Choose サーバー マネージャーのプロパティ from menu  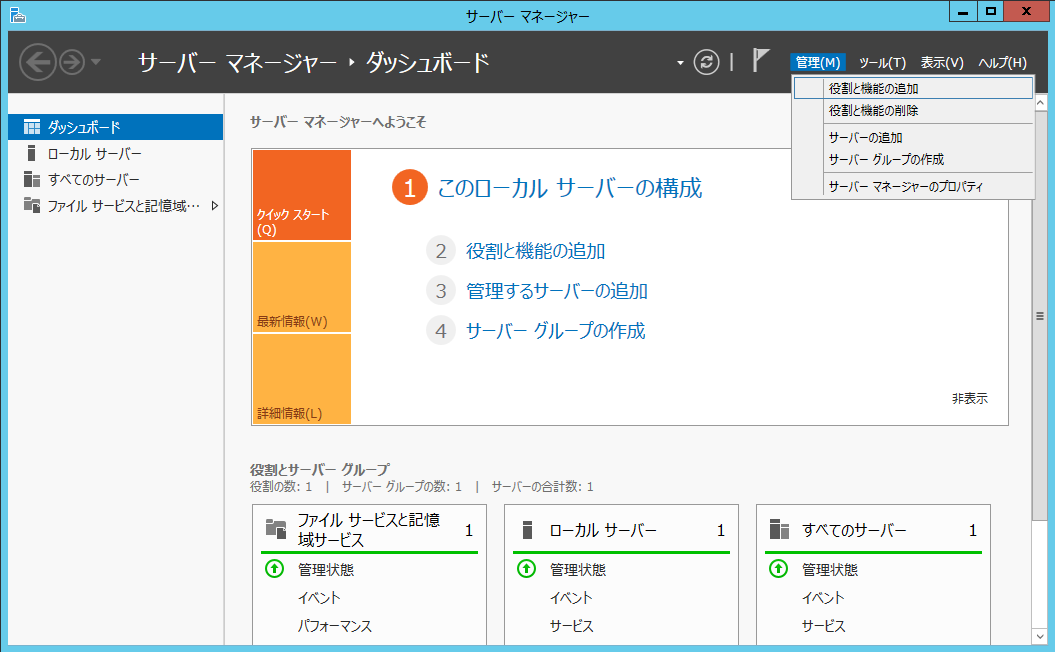coord(906,186)
